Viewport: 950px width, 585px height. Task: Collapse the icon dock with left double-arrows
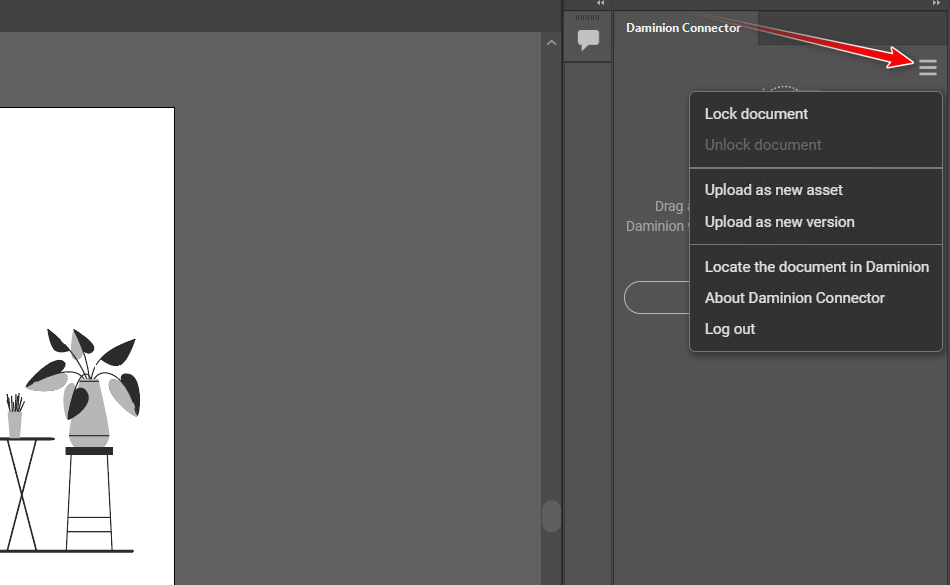click(601, 4)
